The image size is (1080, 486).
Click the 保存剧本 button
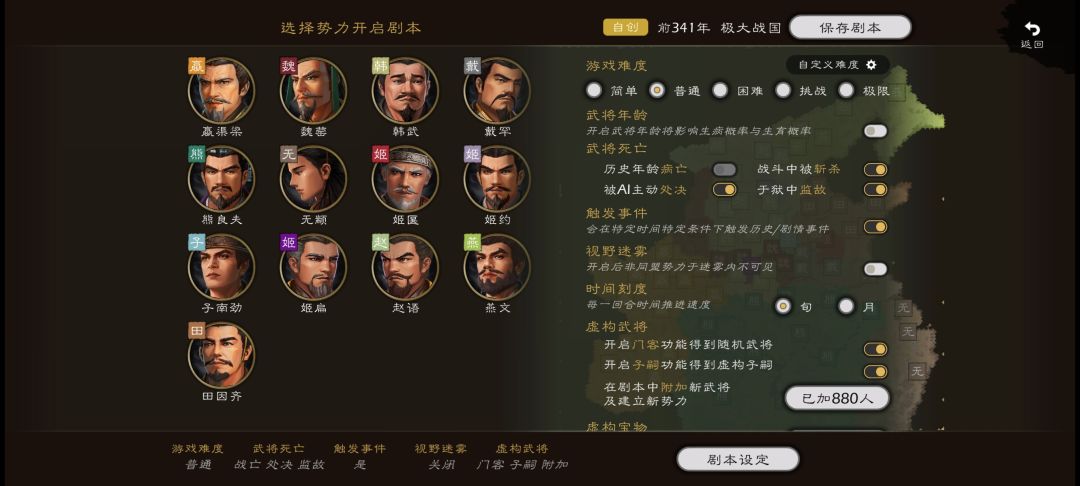850,28
